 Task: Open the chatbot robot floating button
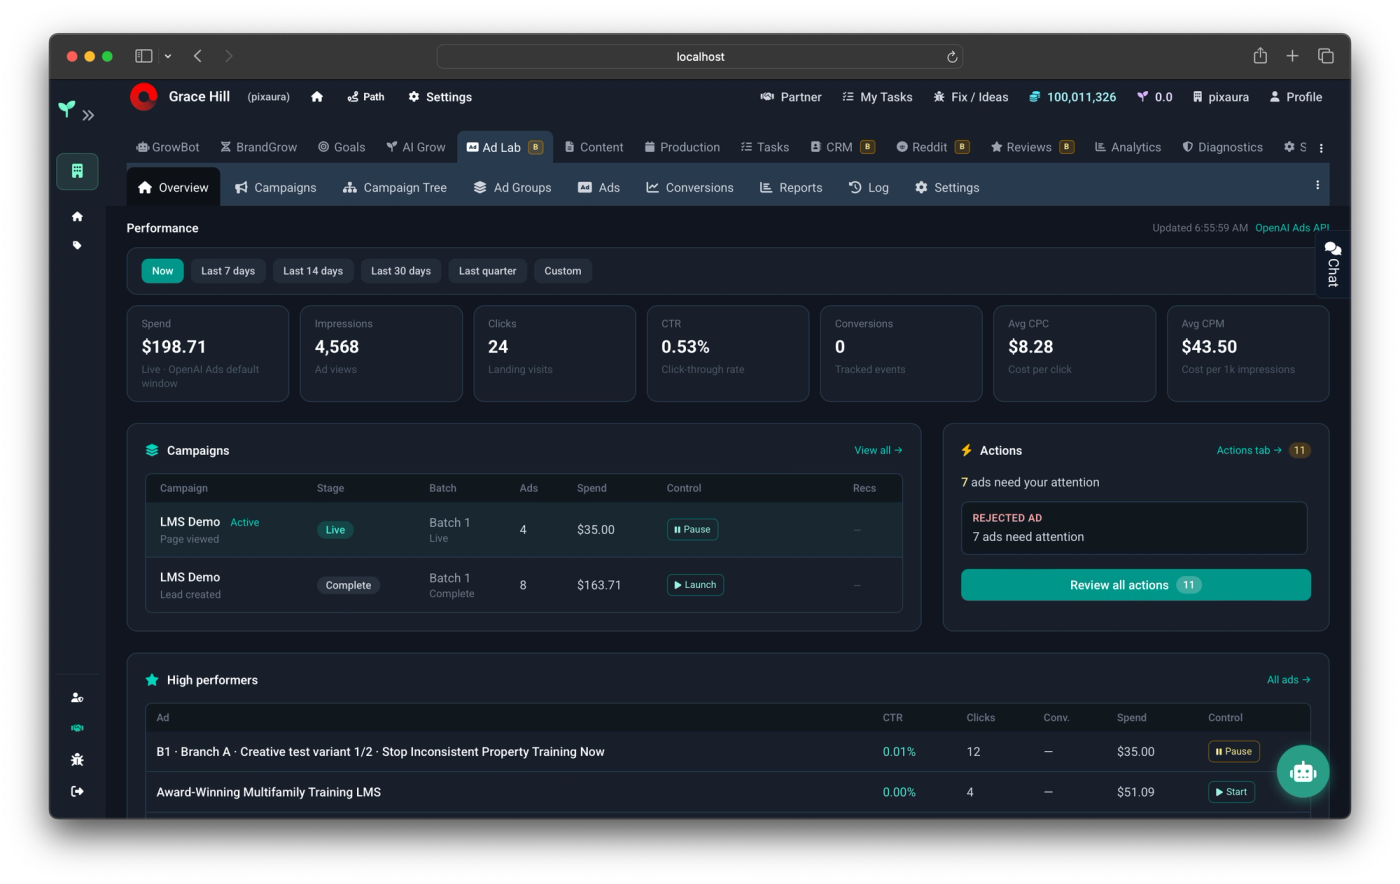pyautogui.click(x=1302, y=772)
